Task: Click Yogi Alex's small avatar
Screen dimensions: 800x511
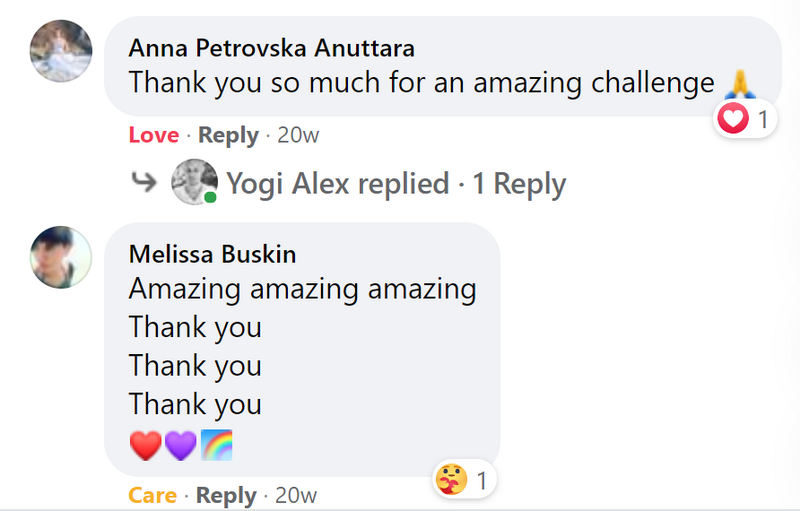Action: tap(194, 182)
